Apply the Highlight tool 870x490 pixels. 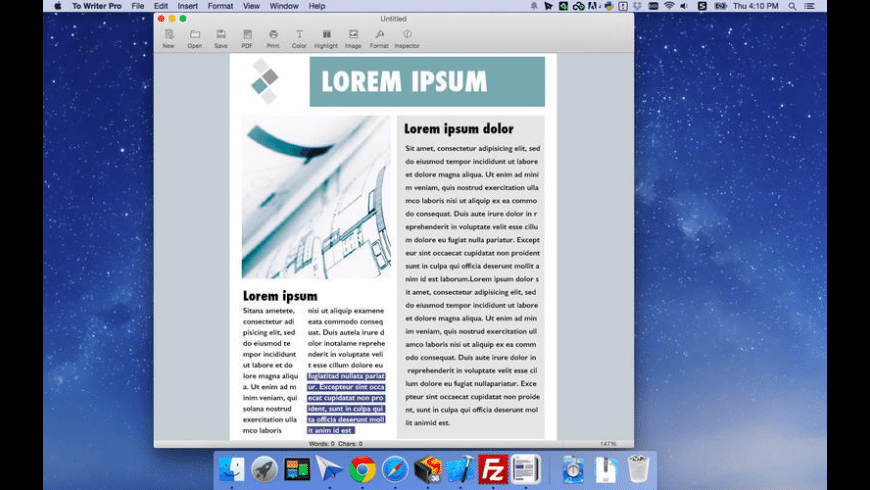coord(326,38)
